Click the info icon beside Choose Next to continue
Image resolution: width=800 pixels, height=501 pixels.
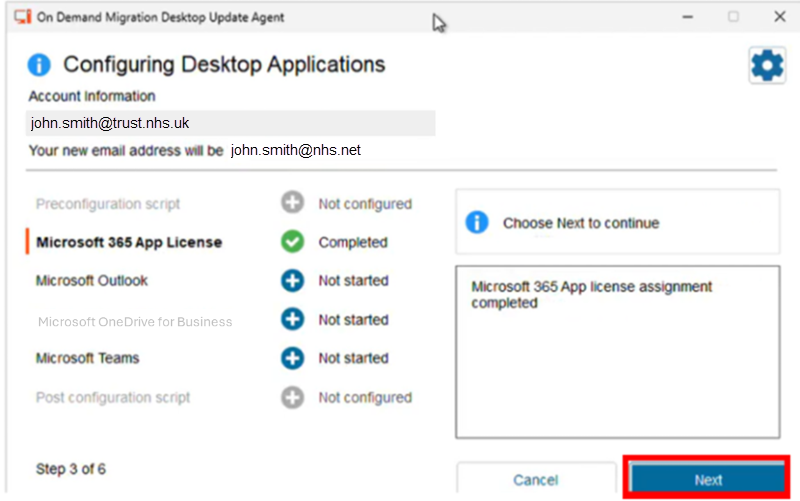[x=477, y=222]
